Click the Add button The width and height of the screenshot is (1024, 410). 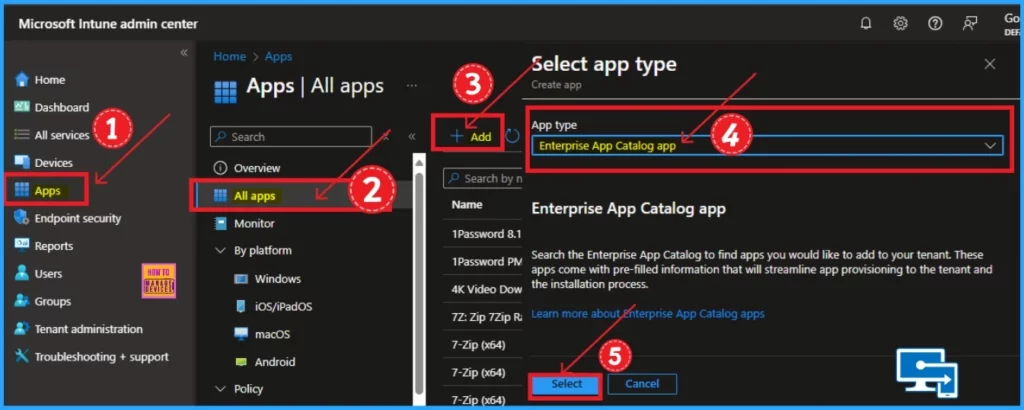(471, 136)
